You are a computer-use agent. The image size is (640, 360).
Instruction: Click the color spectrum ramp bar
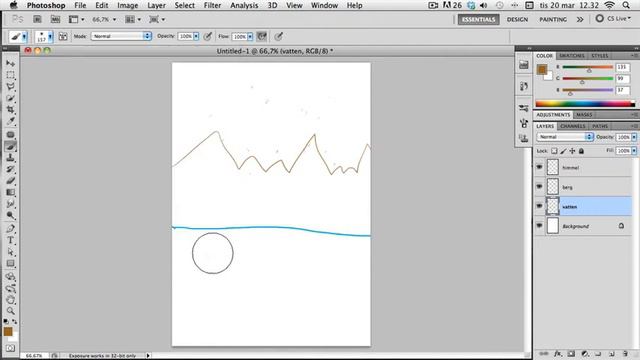coord(586,104)
